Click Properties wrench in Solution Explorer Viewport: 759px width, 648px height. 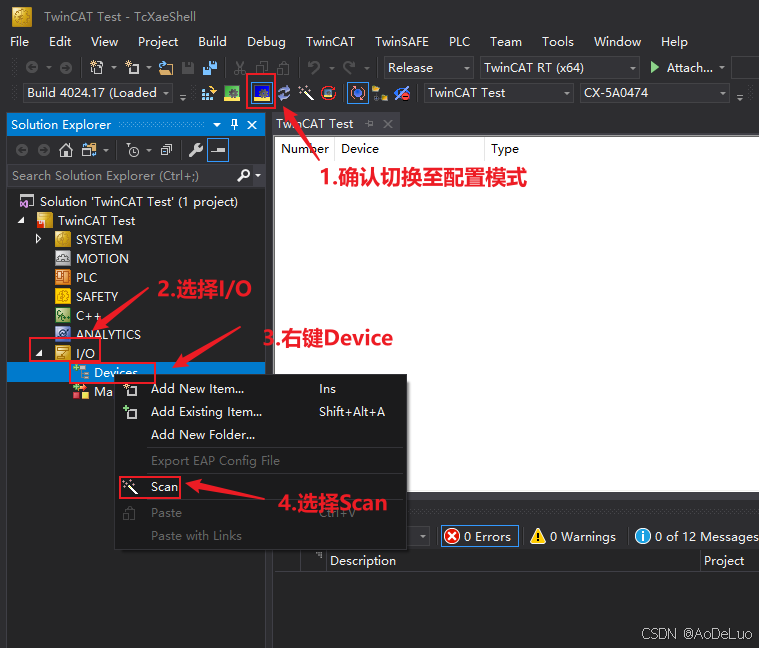point(196,151)
